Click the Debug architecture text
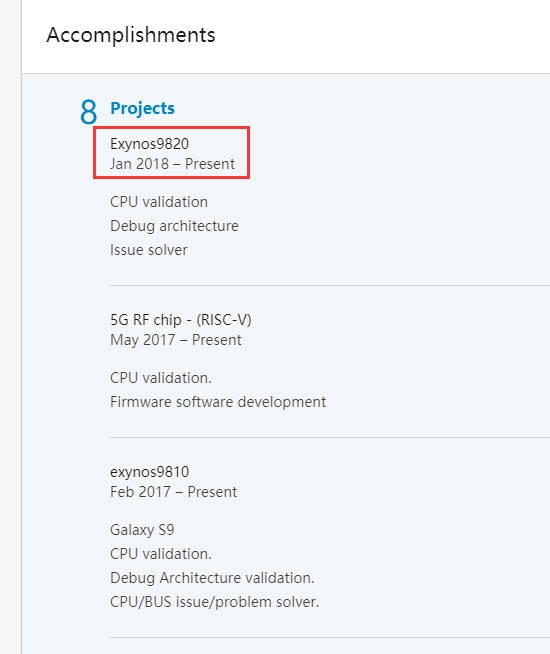This screenshot has width=550, height=654. click(x=174, y=226)
